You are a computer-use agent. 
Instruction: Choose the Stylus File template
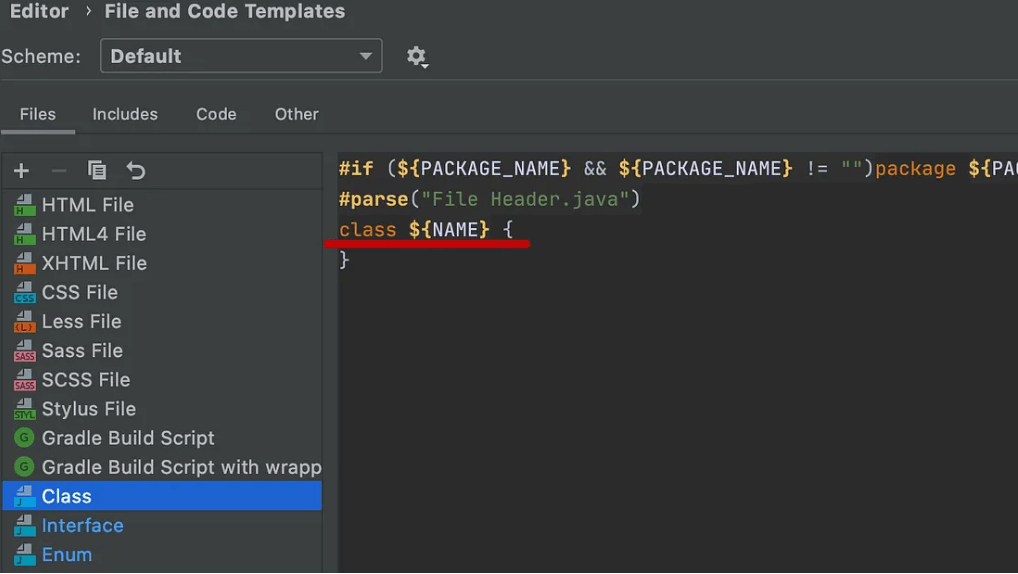[88, 409]
